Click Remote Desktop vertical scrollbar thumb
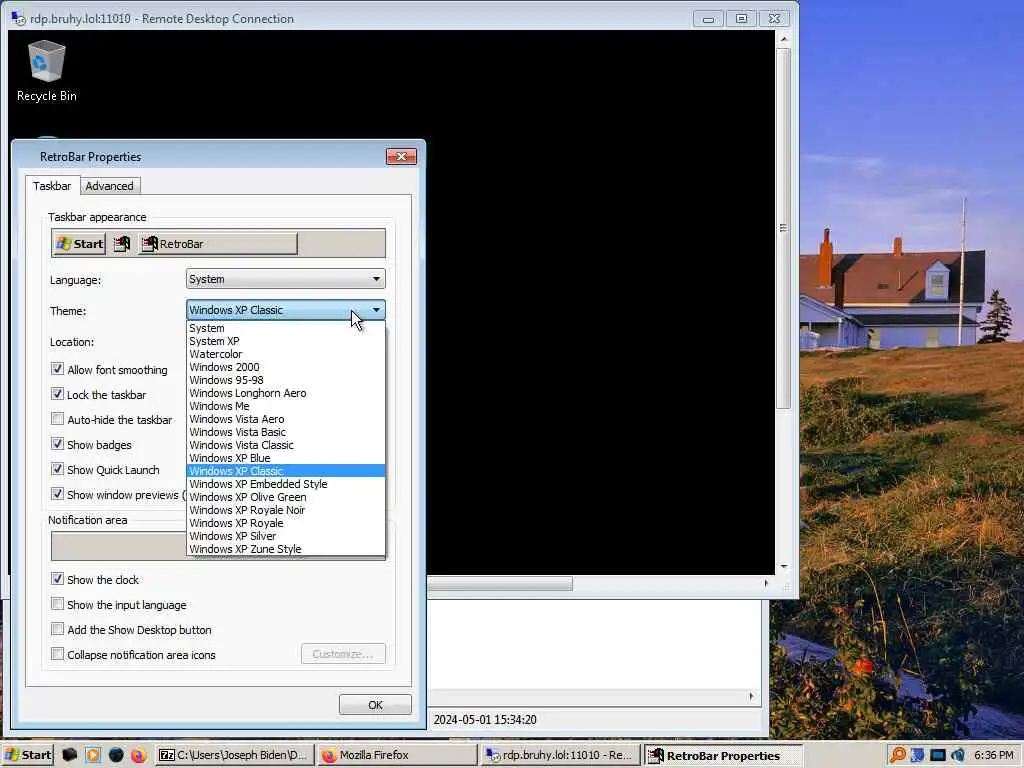 click(784, 228)
